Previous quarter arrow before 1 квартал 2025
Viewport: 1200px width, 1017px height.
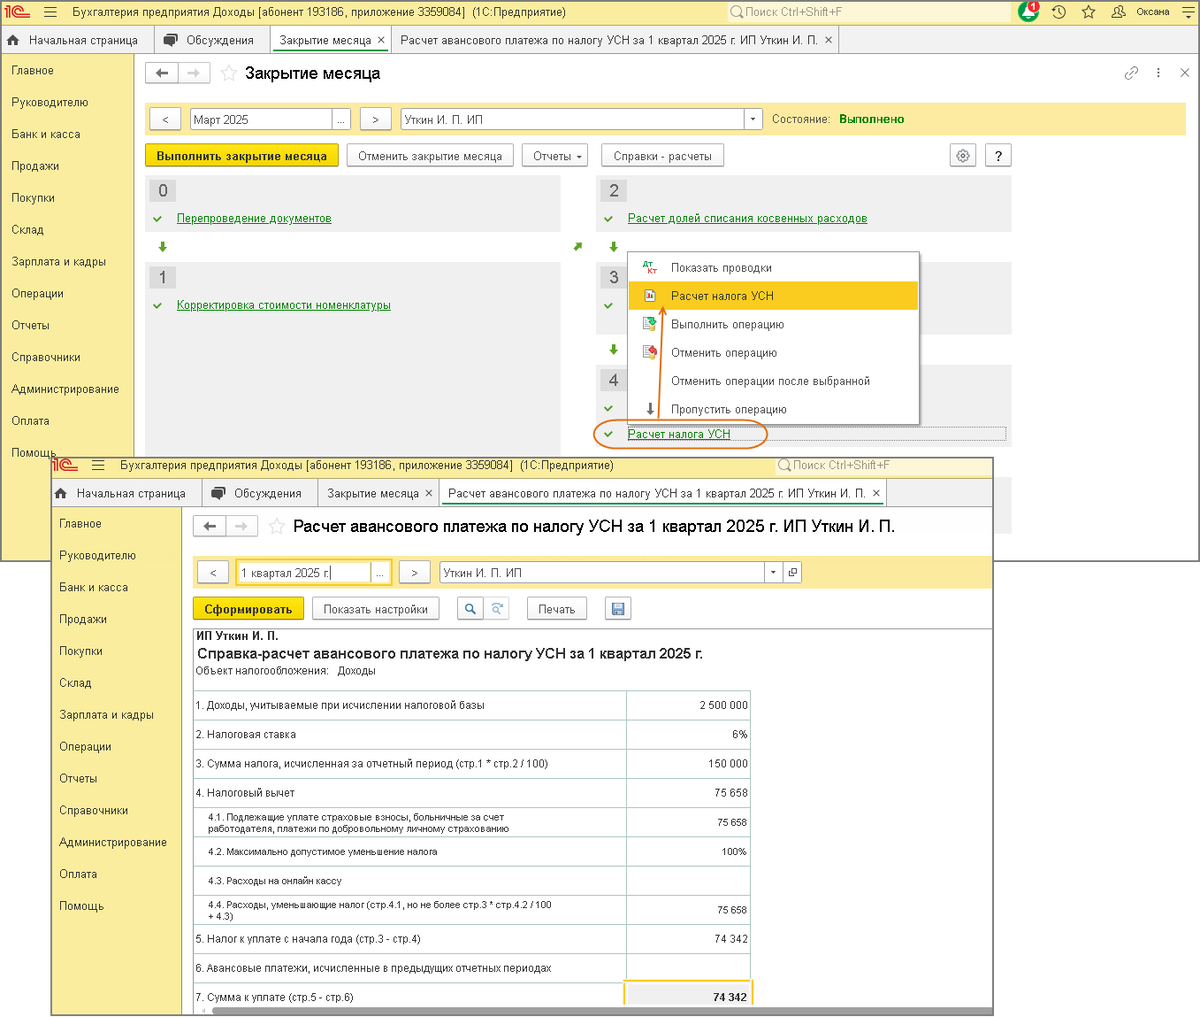(x=213, y=573)
